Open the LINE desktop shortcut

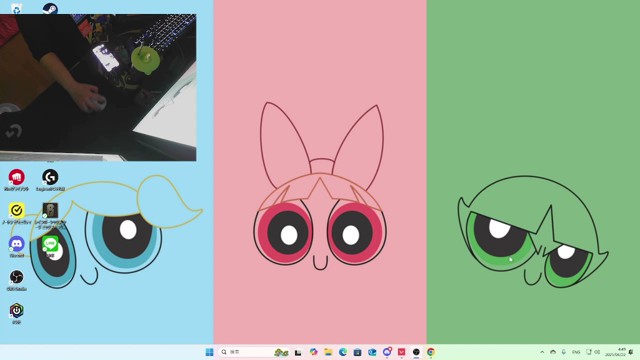(x=50, y=247)
